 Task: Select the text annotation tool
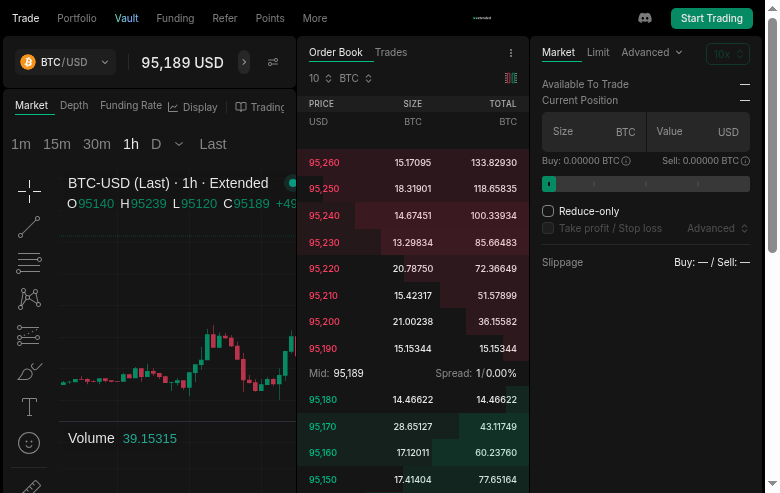(29, 407)
